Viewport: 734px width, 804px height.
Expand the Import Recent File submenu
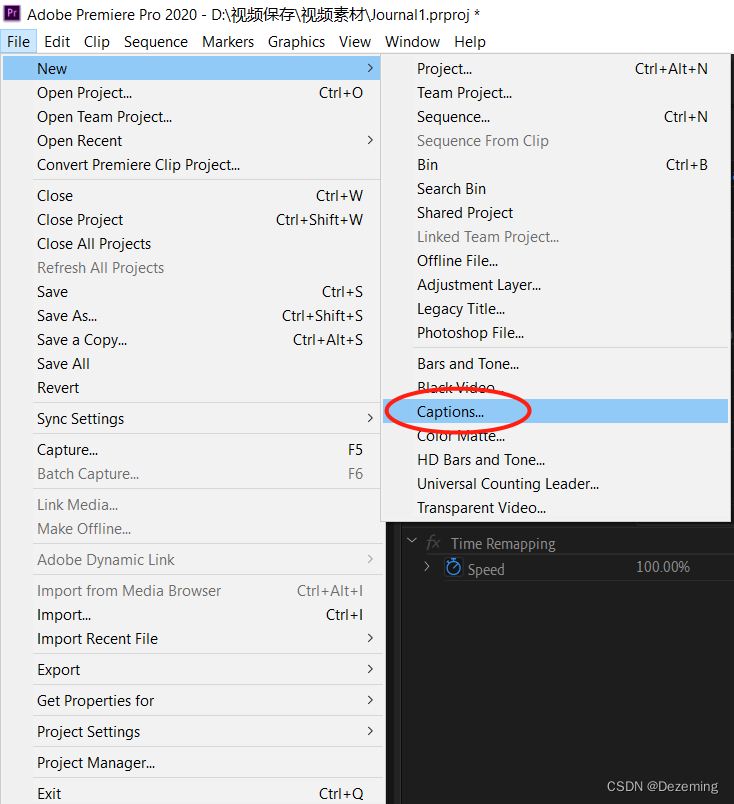click(370, 638)
